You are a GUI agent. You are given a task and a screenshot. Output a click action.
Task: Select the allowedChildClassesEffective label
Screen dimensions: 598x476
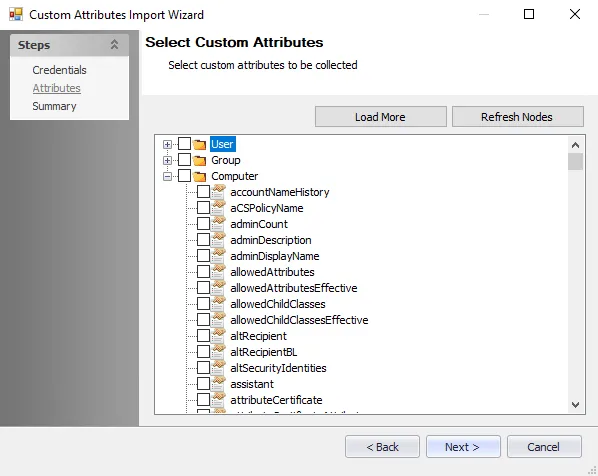pos(299,320)
